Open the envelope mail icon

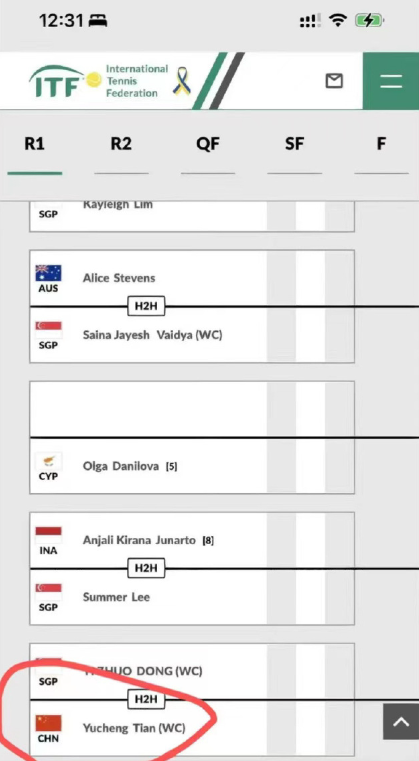pyautogui.click(x=334, y=81)
